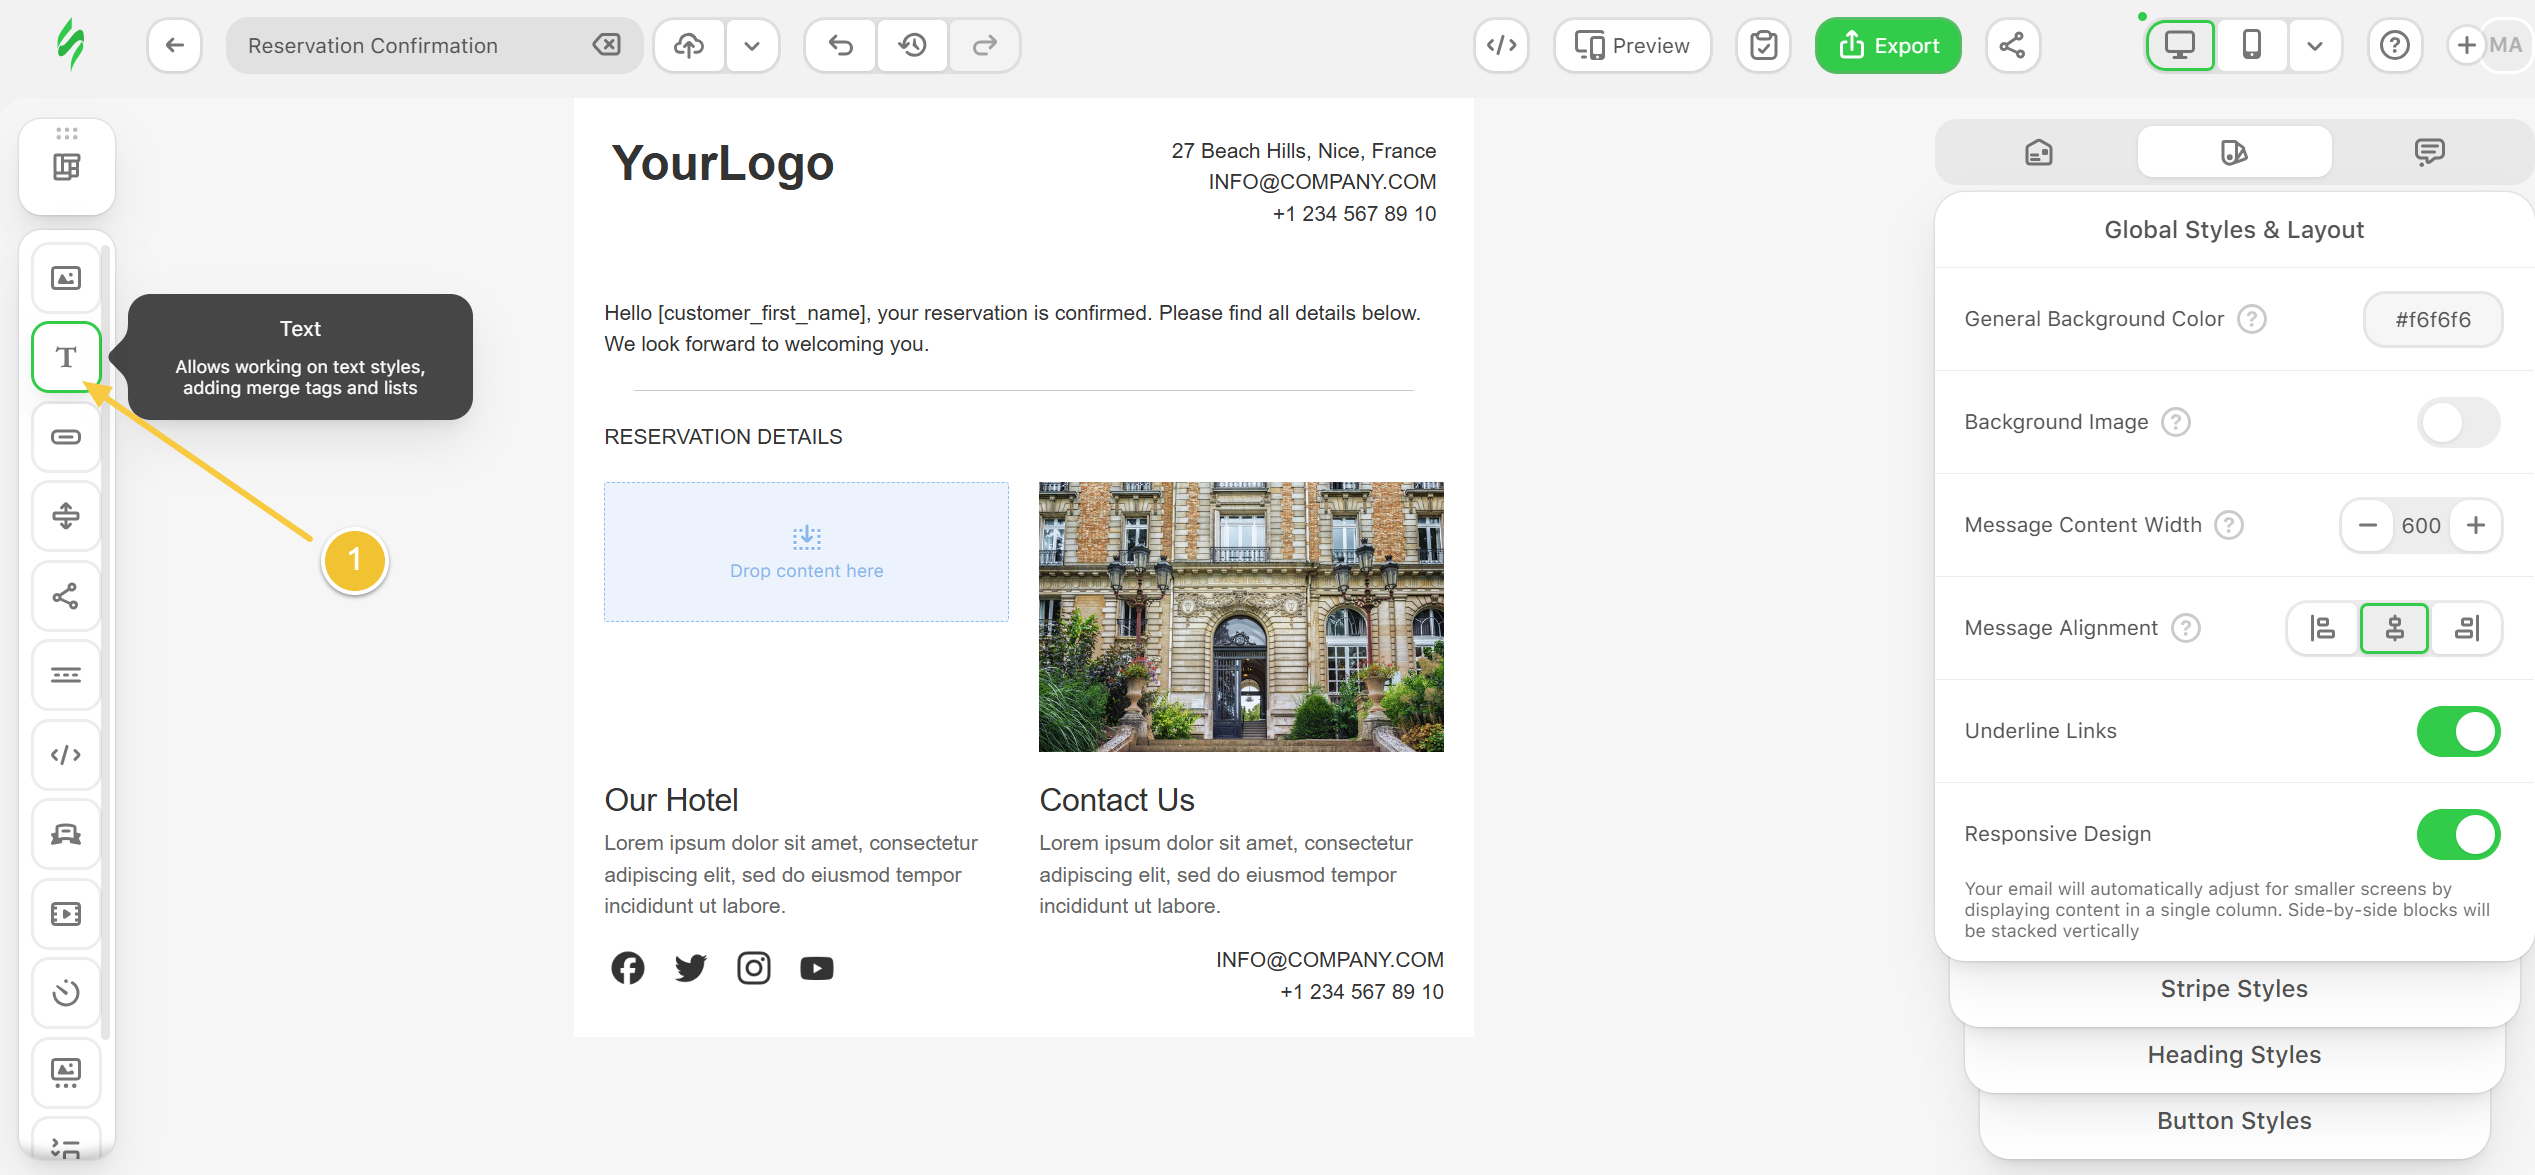Click the Our Hotel heading
This screenshot has height=1175, width=2535.
(671, 800)
